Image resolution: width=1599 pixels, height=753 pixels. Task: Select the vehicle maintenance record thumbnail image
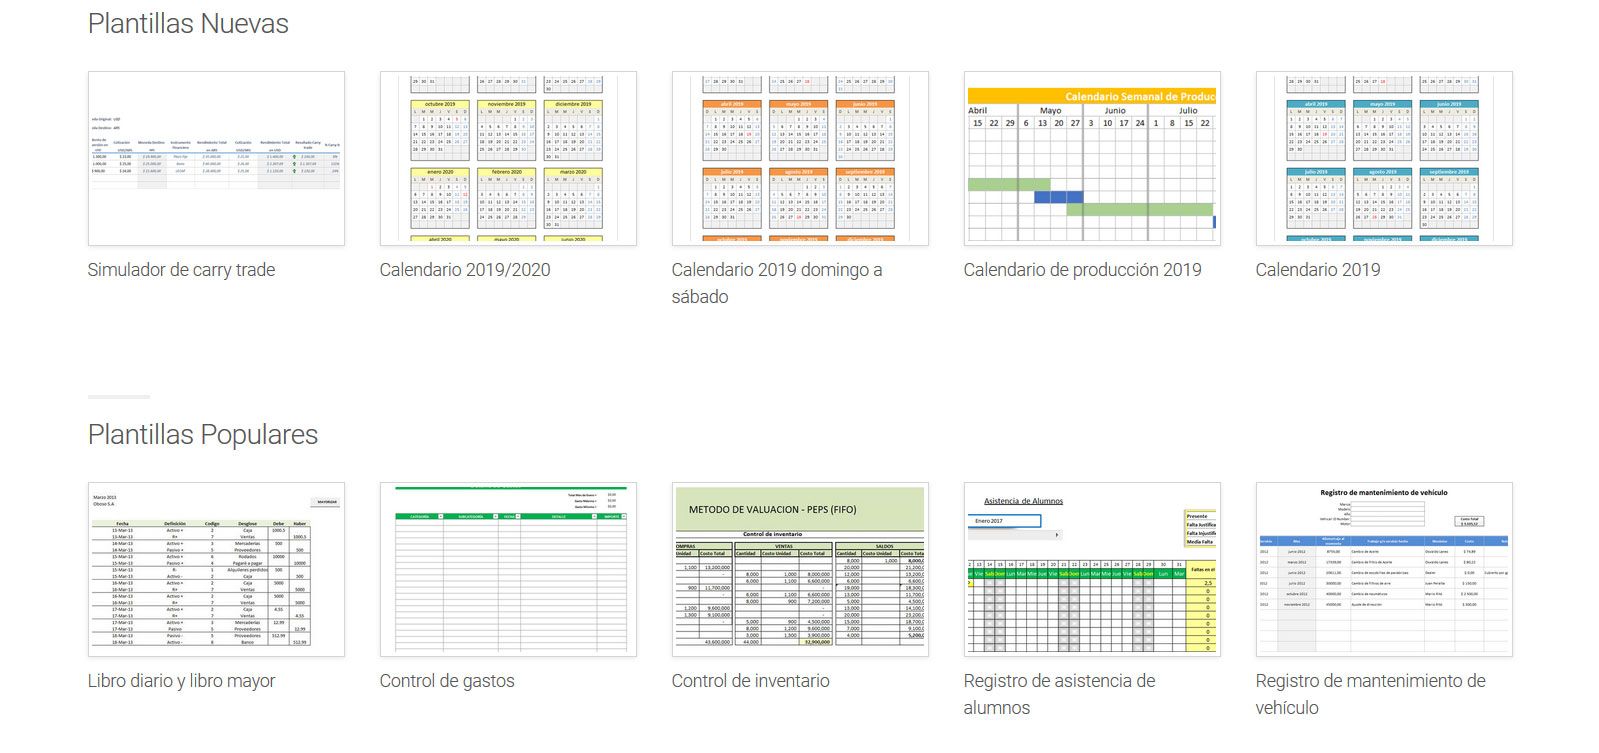[1384, 569]
